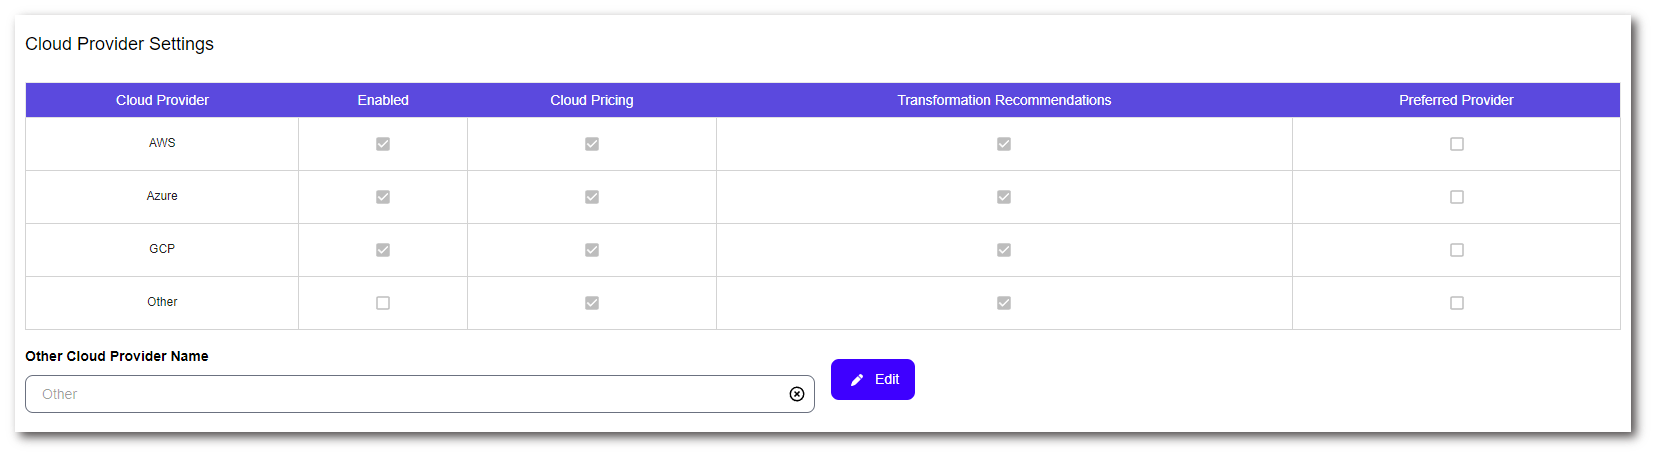Click the blue Edit button
Screen dimensions: 1656x457
(x=872, y=380)
